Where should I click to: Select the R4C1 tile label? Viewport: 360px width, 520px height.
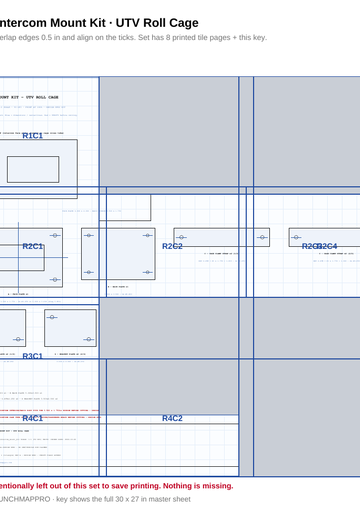coord(33,418)
